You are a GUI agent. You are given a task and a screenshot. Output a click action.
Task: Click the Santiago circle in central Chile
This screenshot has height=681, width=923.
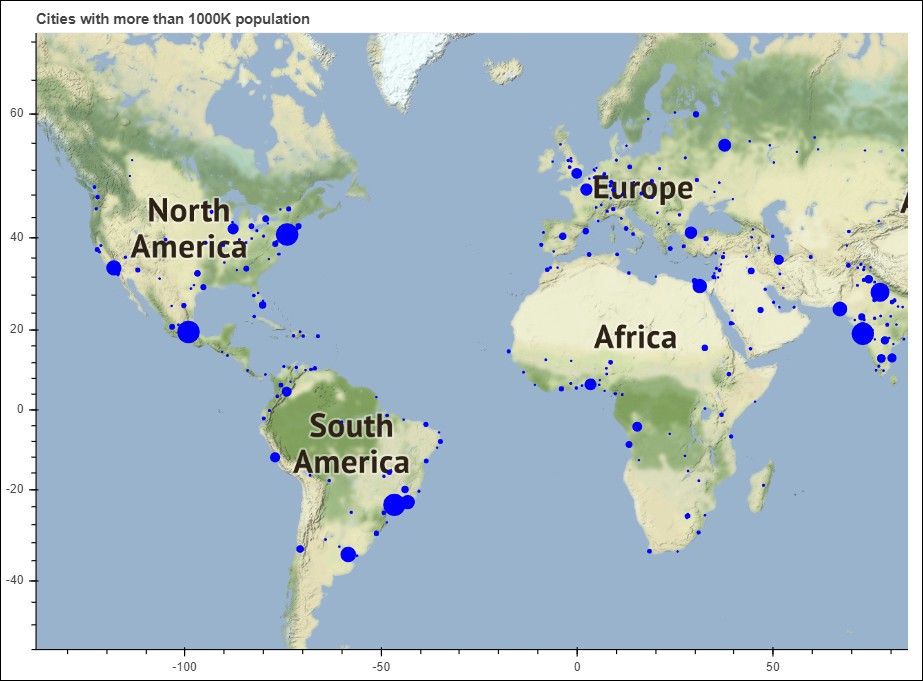pyautogui.click(x=300, y=549)
